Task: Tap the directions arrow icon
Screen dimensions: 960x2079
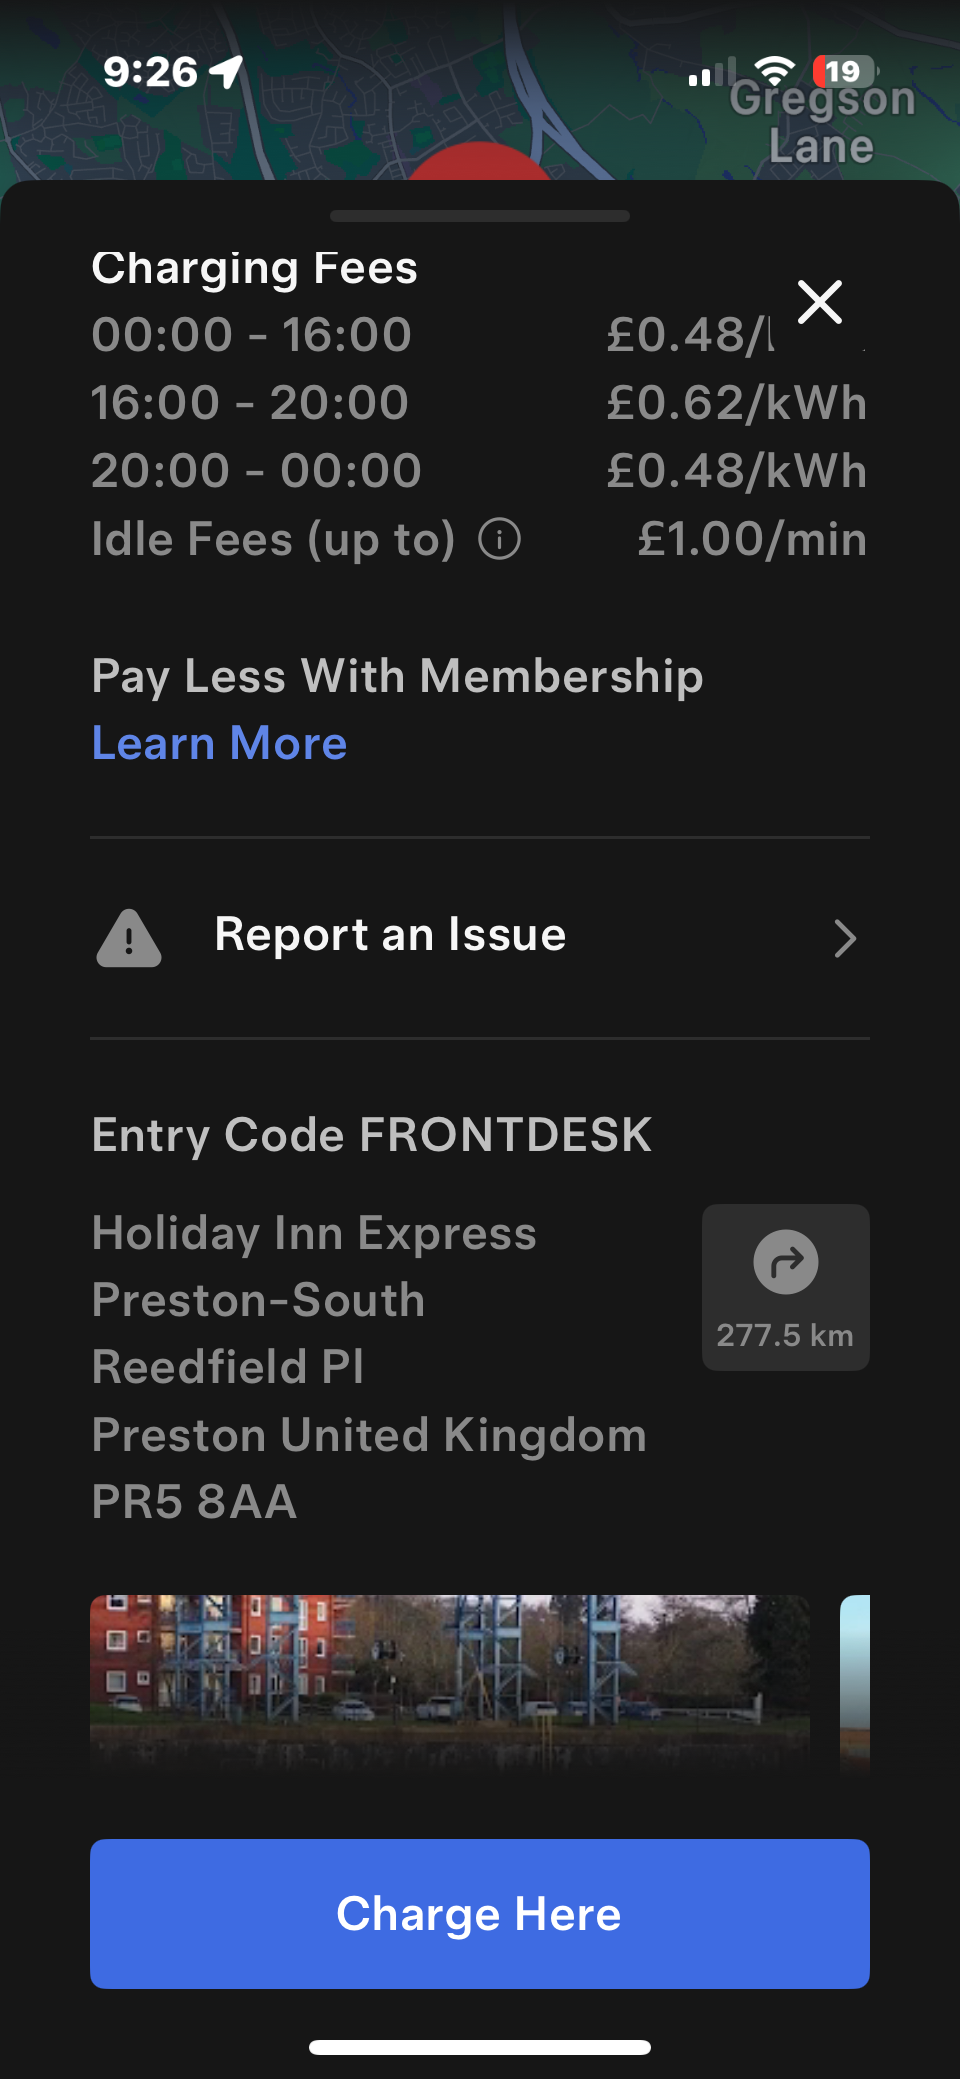Action: 785,1262
